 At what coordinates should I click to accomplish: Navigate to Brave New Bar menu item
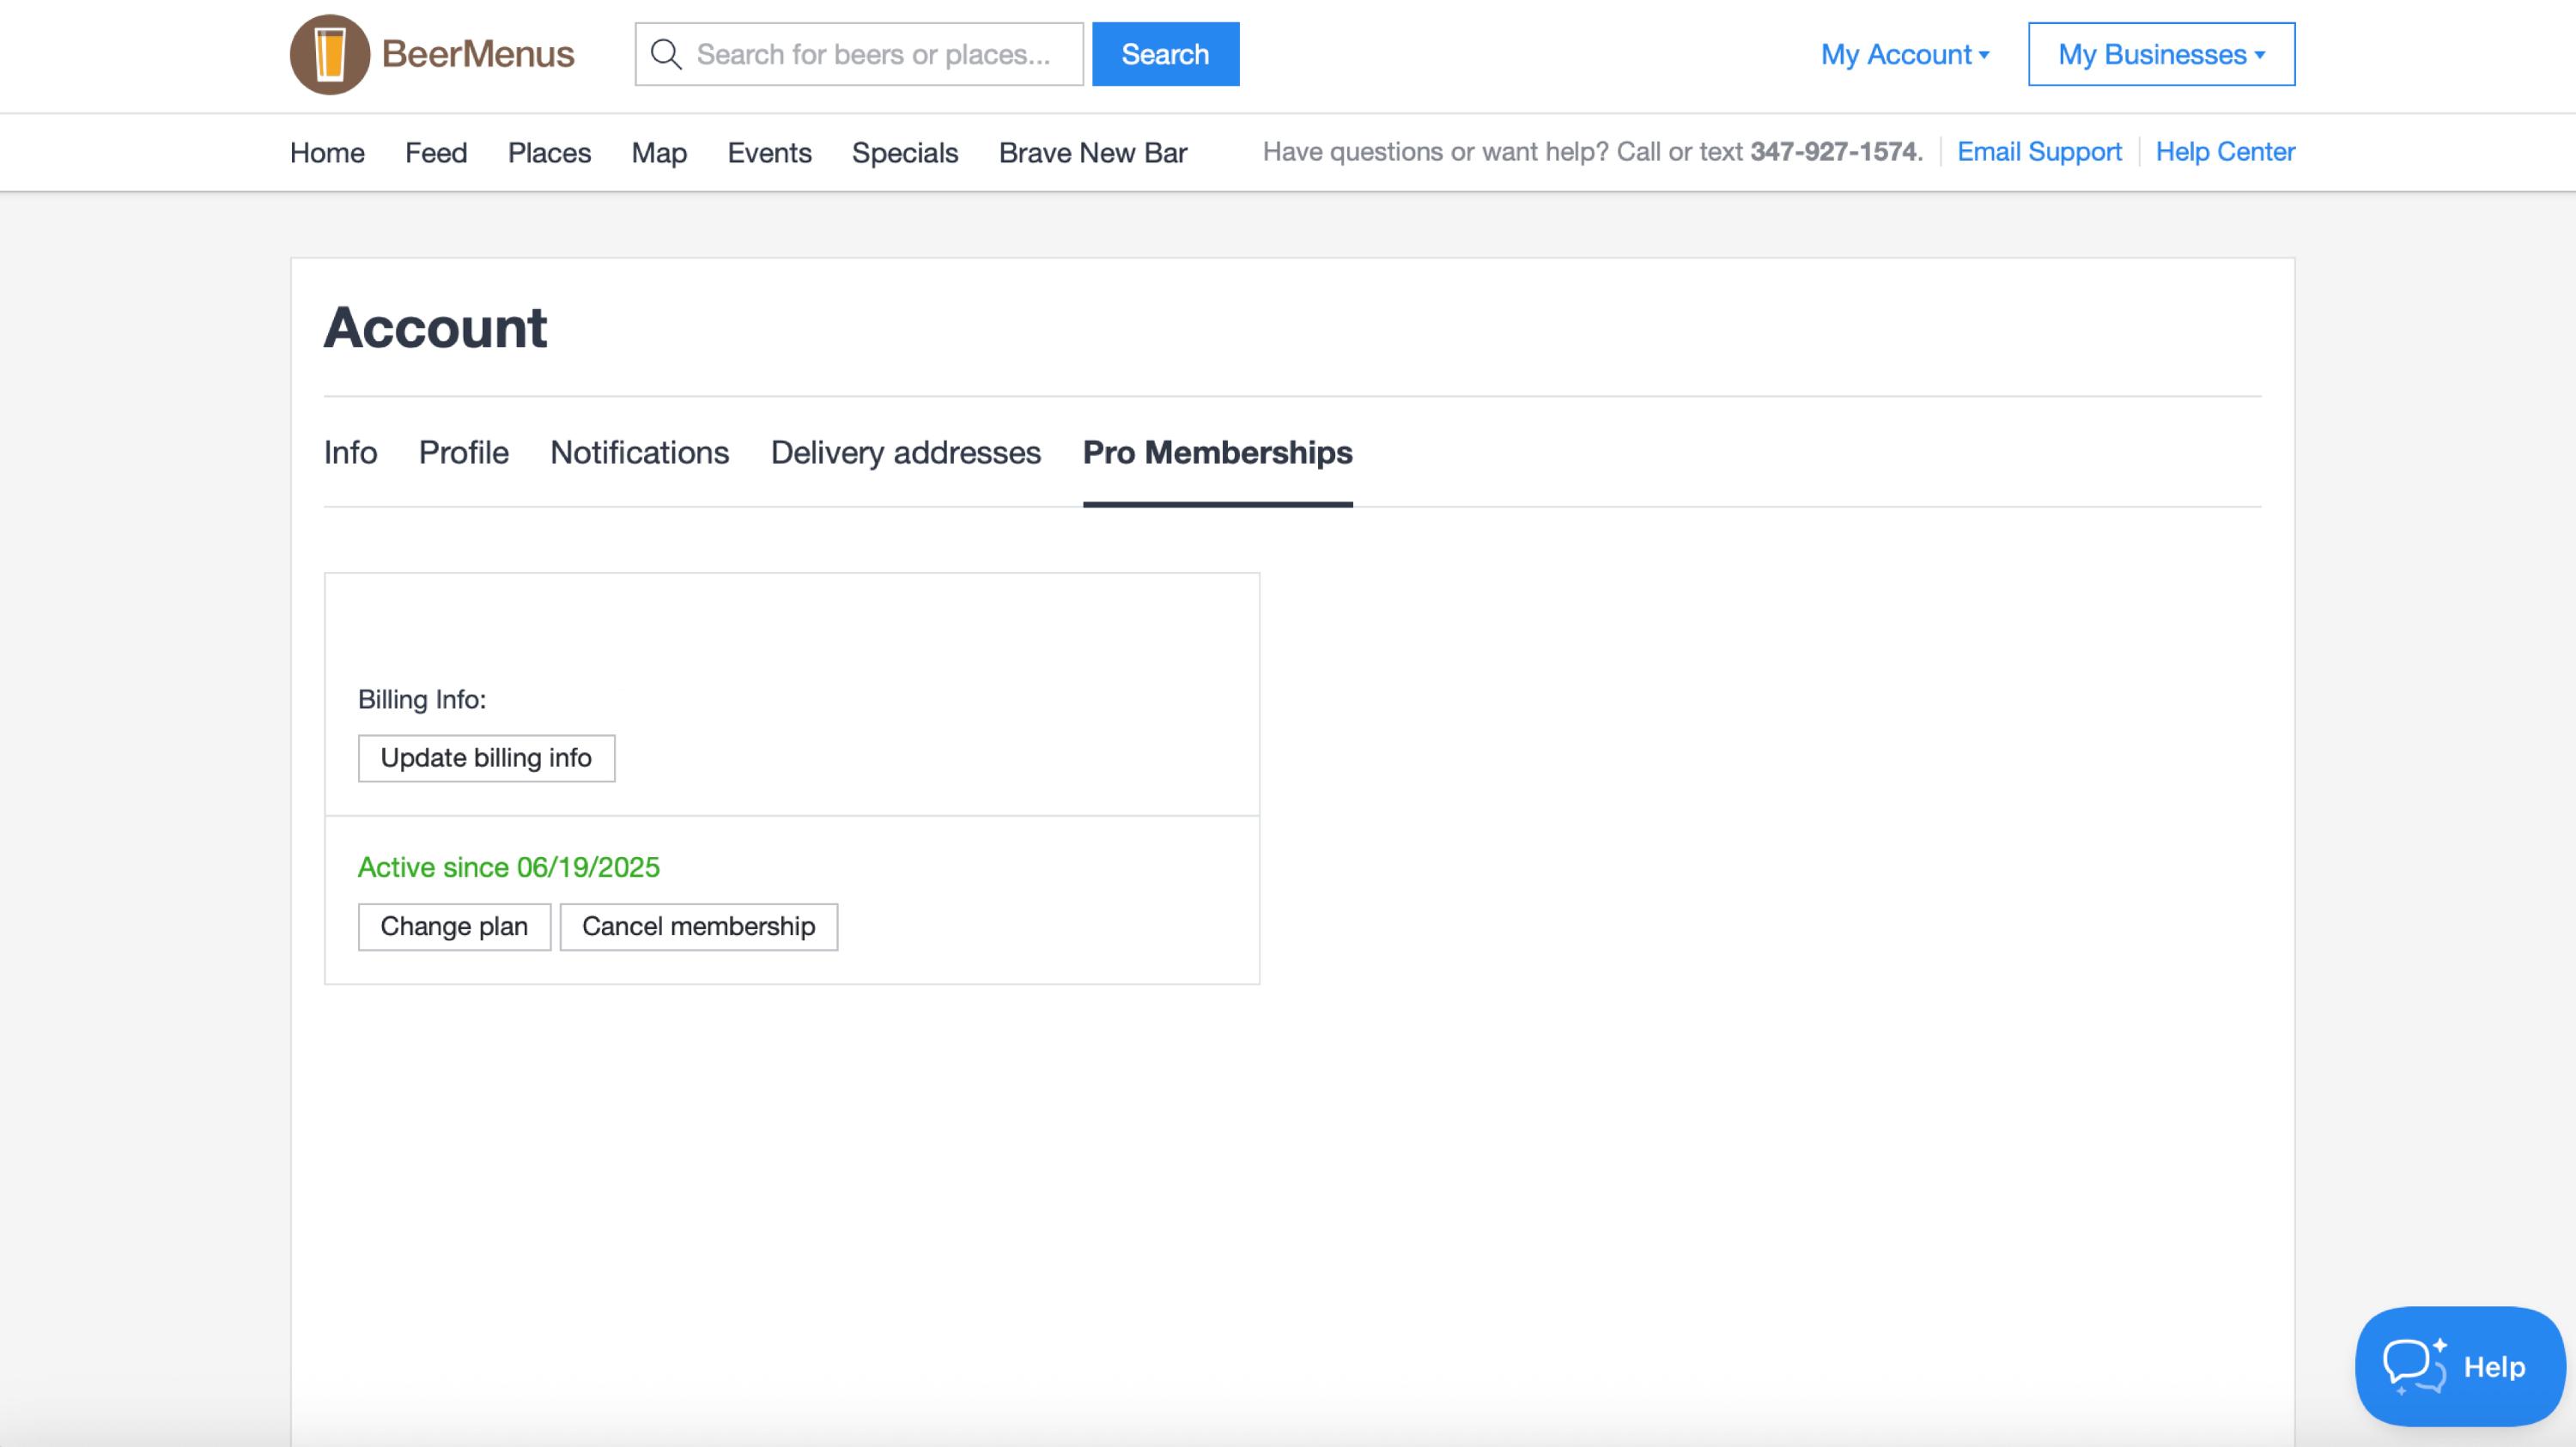click(1092, 153)
